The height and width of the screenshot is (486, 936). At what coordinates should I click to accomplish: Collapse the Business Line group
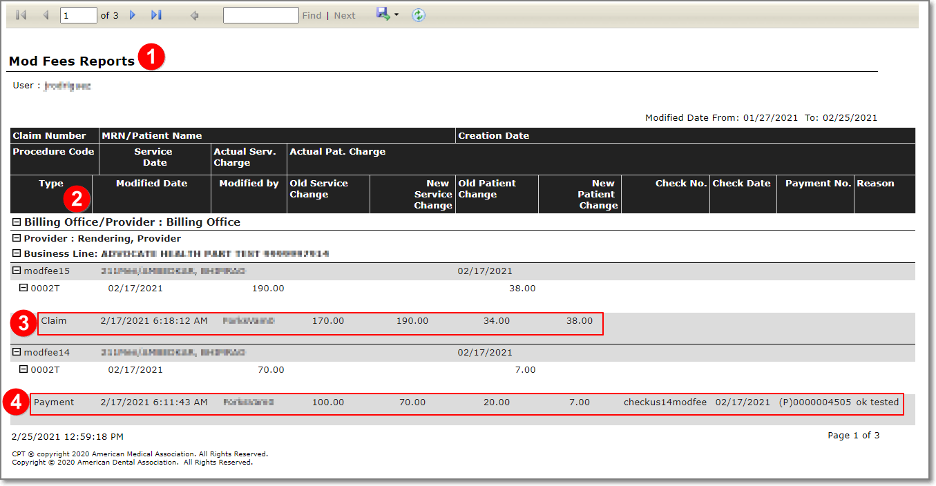click(16, 254)
